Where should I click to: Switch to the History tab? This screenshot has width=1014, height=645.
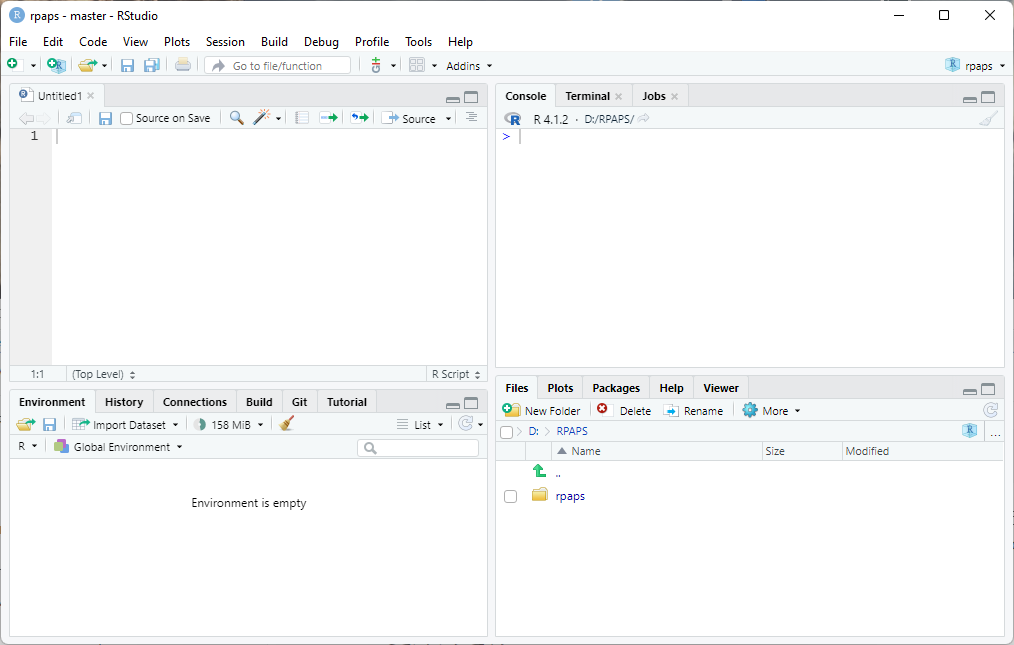tap(124, 402)
